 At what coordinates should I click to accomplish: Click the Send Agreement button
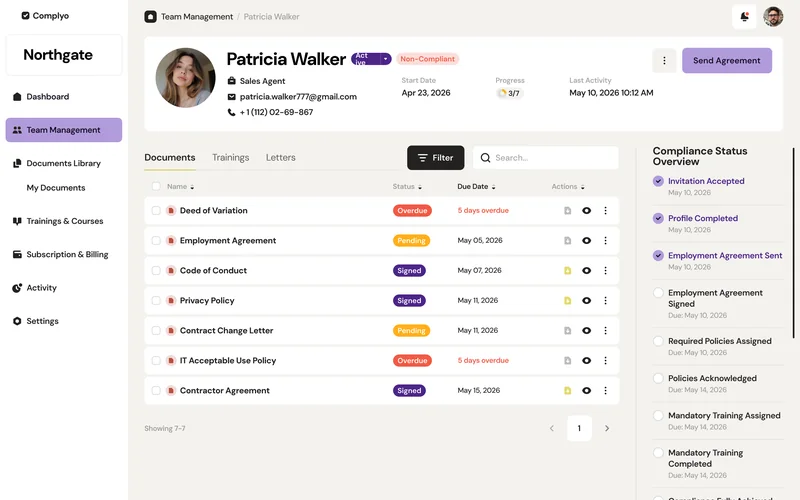tap(727, 61)
